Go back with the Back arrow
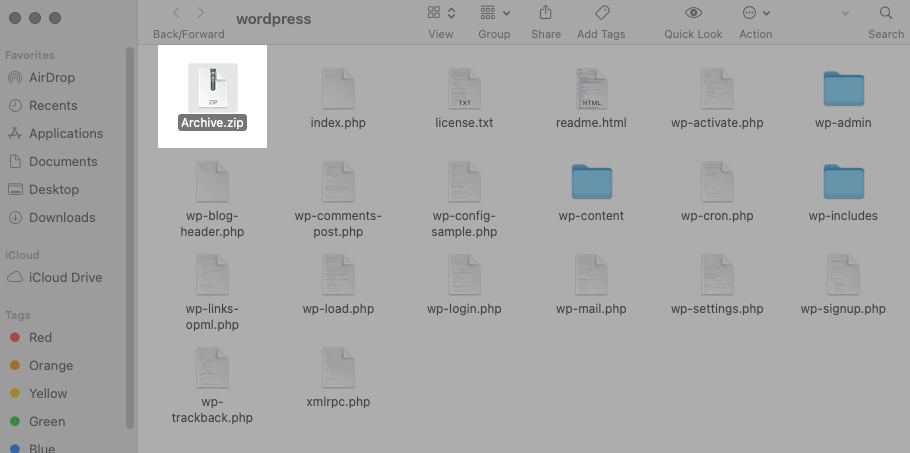This screenshot has width=910, height=453. pyautogui.click(x=176, y=12)
